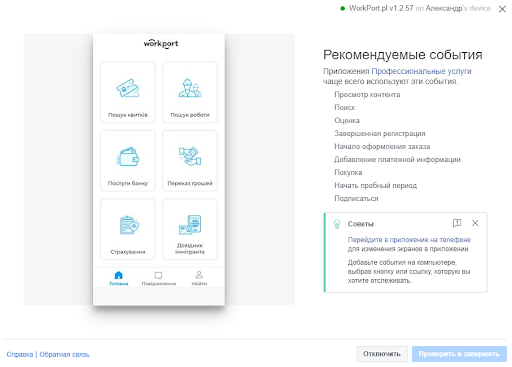
Task: Open the notifications chat icon
Action: (158, 275)
